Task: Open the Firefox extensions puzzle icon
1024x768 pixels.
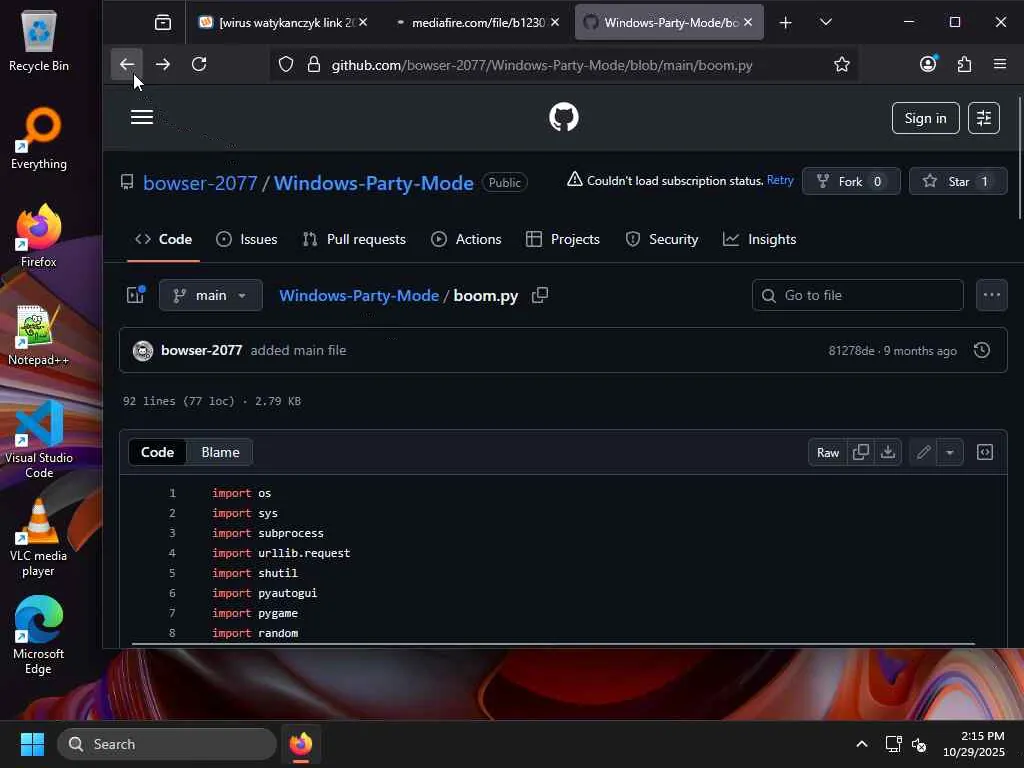Action: click(x=964, y=64)
